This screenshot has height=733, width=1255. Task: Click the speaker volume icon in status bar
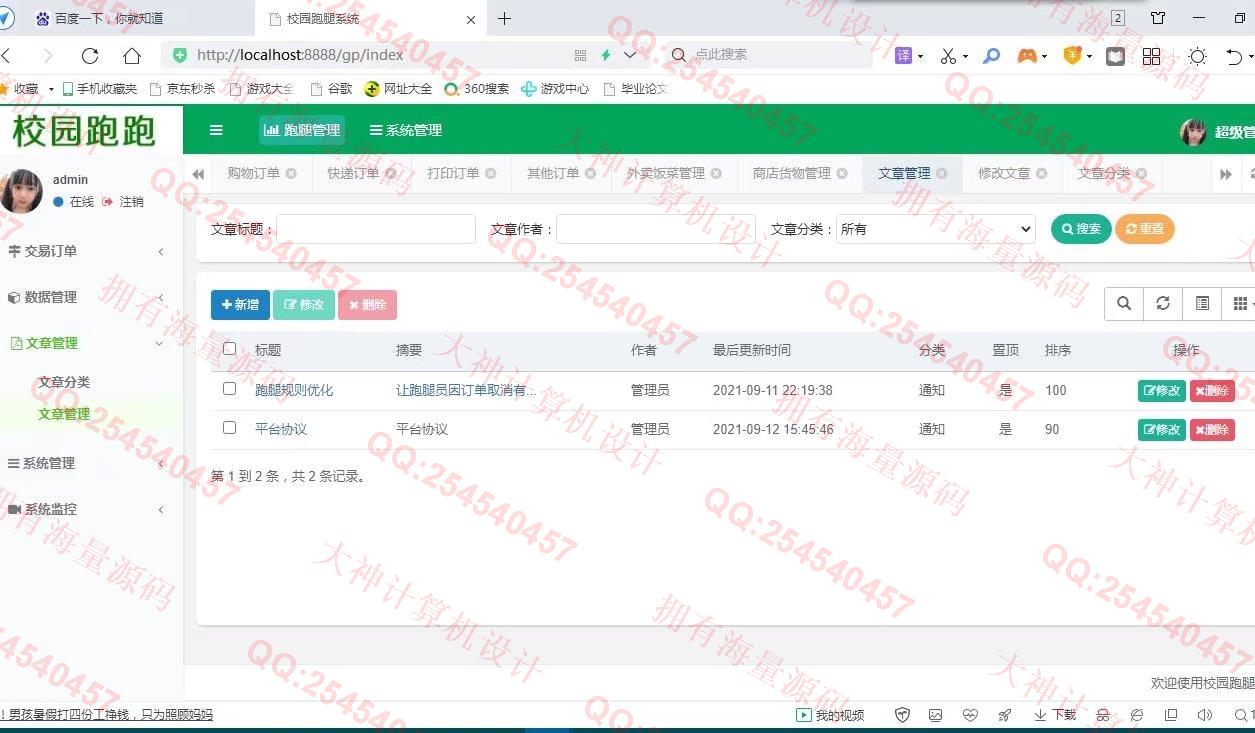pyautogui.click(x=1204, y=715)
